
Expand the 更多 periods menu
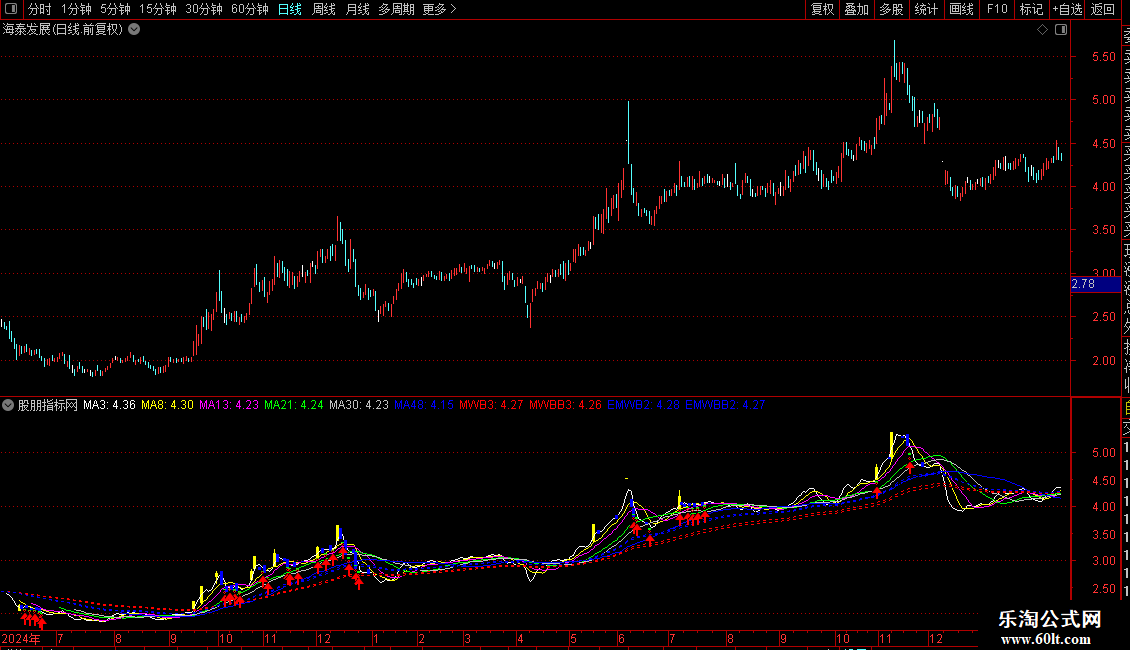pos(439,9)
